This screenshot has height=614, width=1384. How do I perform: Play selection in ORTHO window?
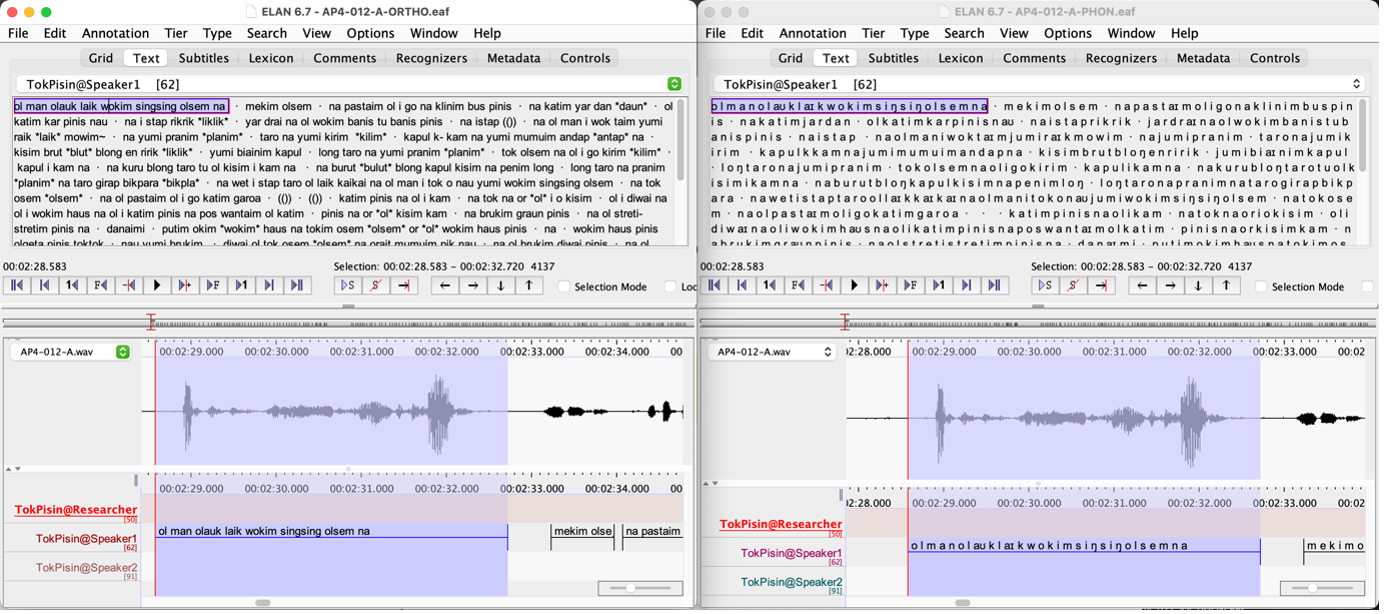pyautogui.click(x=347, y=286)
